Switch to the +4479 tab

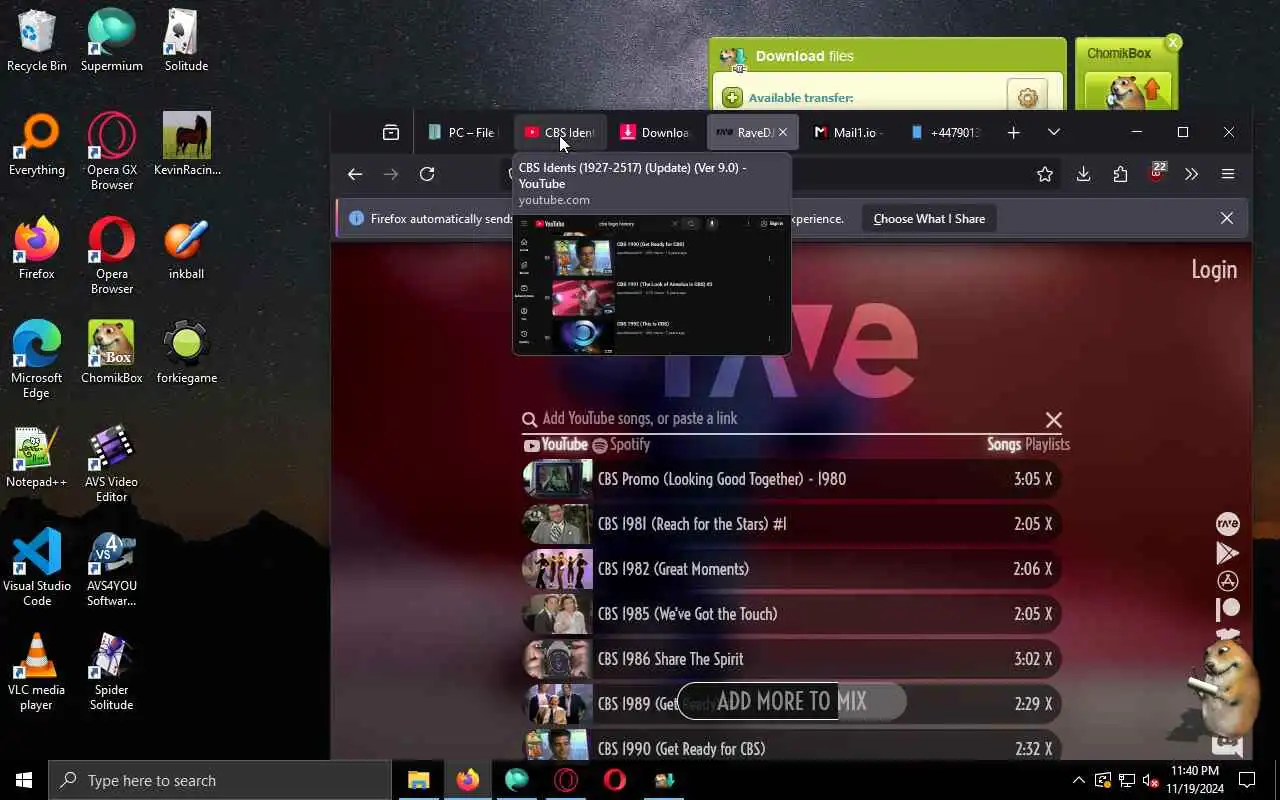[945, 132]
